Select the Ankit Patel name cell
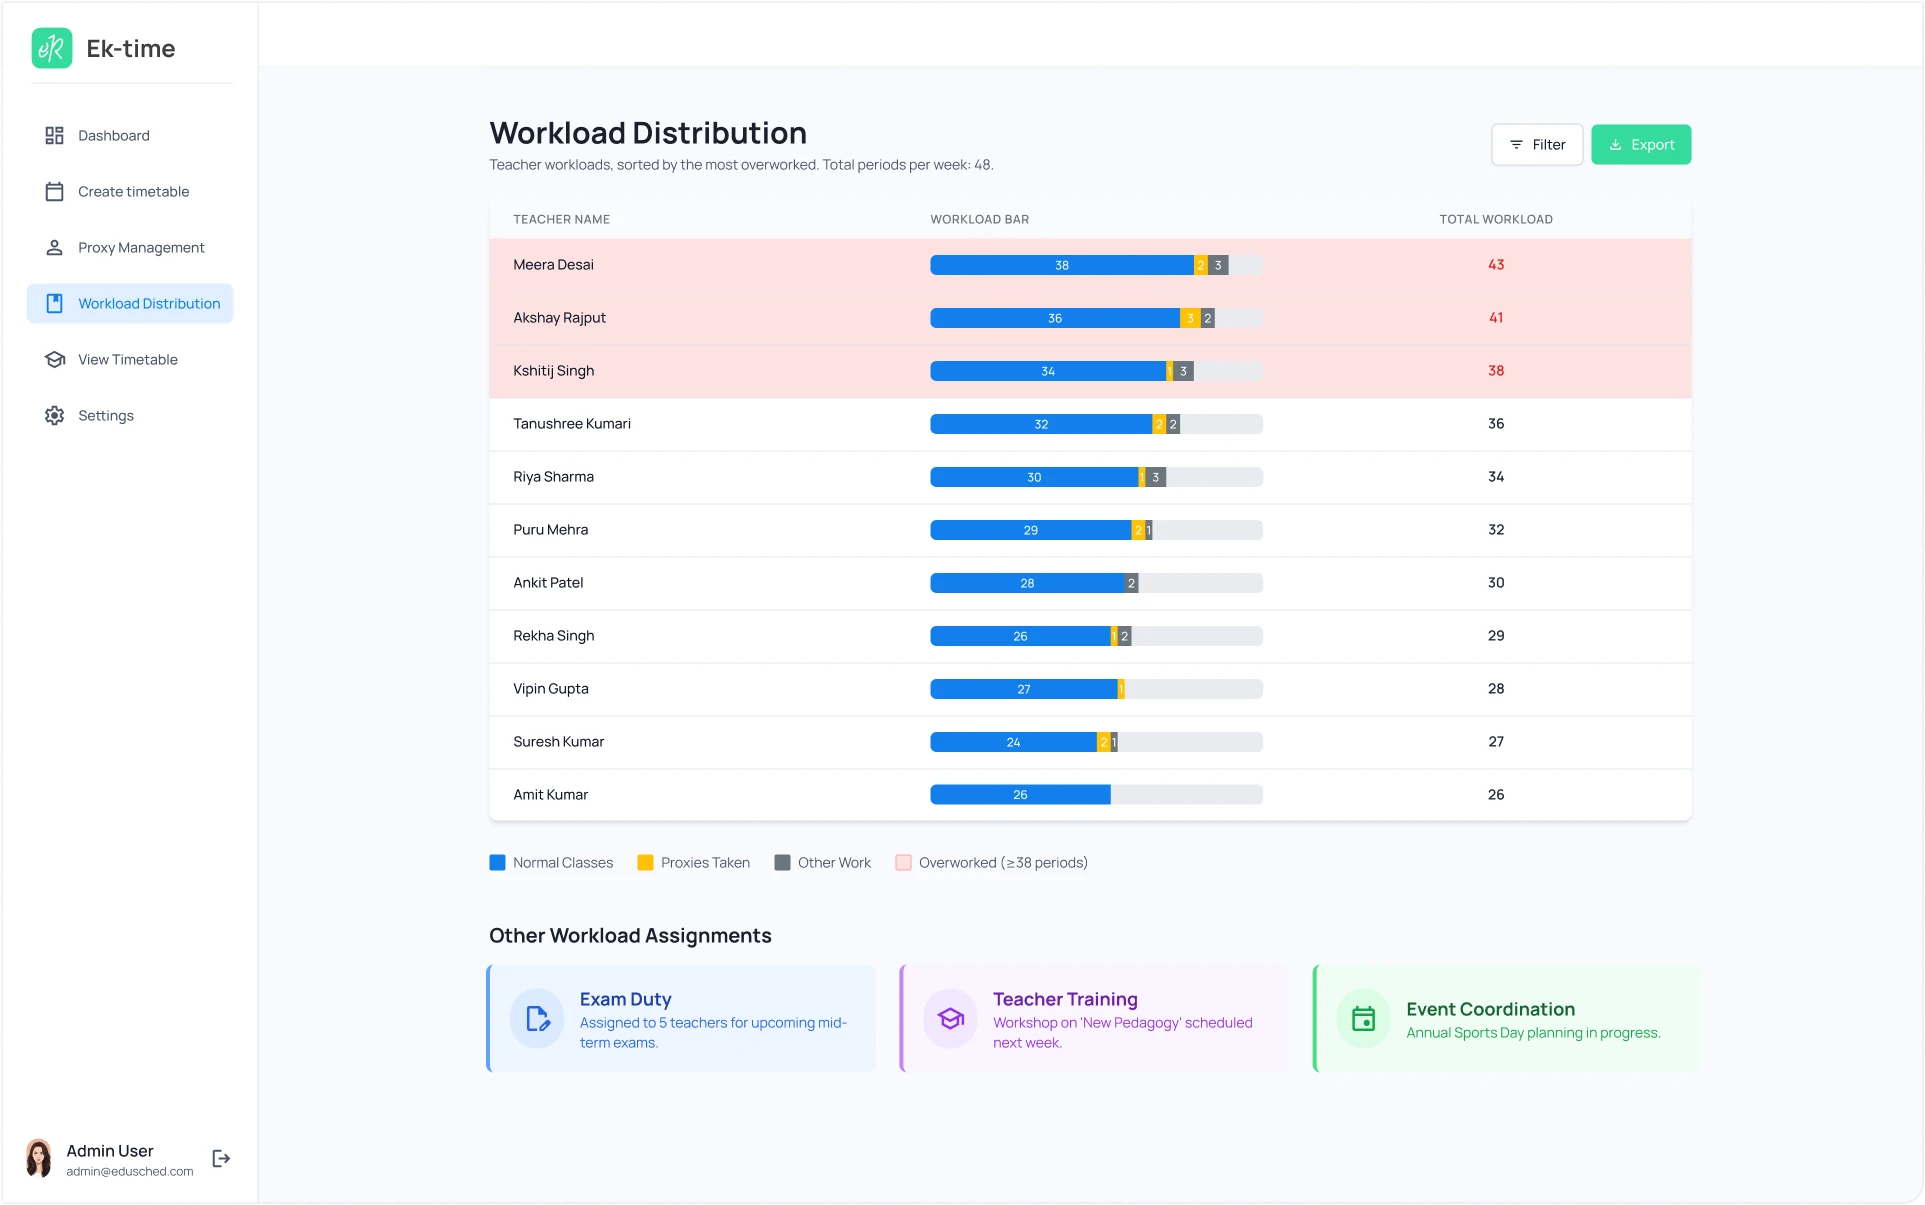The width and height of the screenshot is (1925, 1205). coord(548,583)
